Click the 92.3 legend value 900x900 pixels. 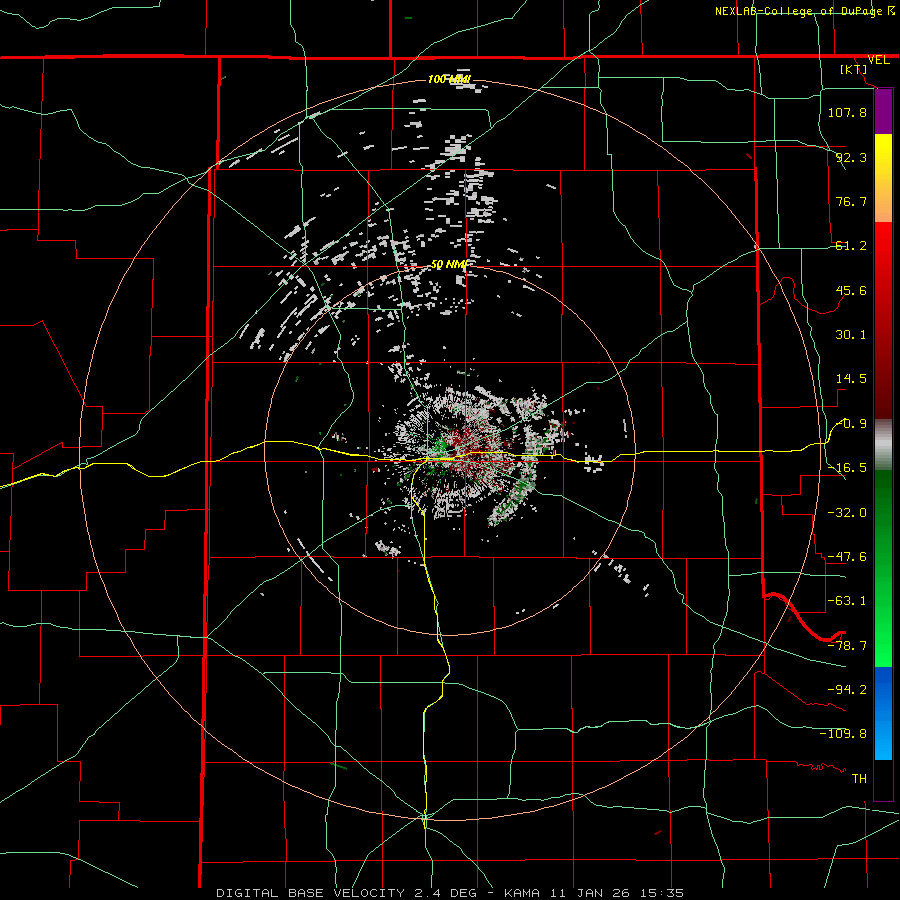tap(851, 157)
